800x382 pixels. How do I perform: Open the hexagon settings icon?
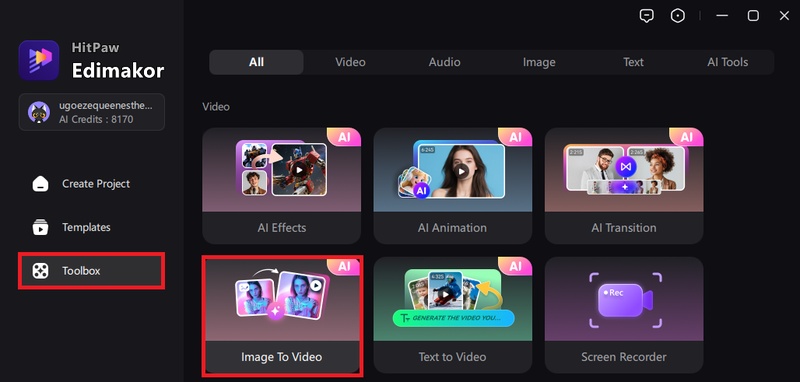click(678, 16)
